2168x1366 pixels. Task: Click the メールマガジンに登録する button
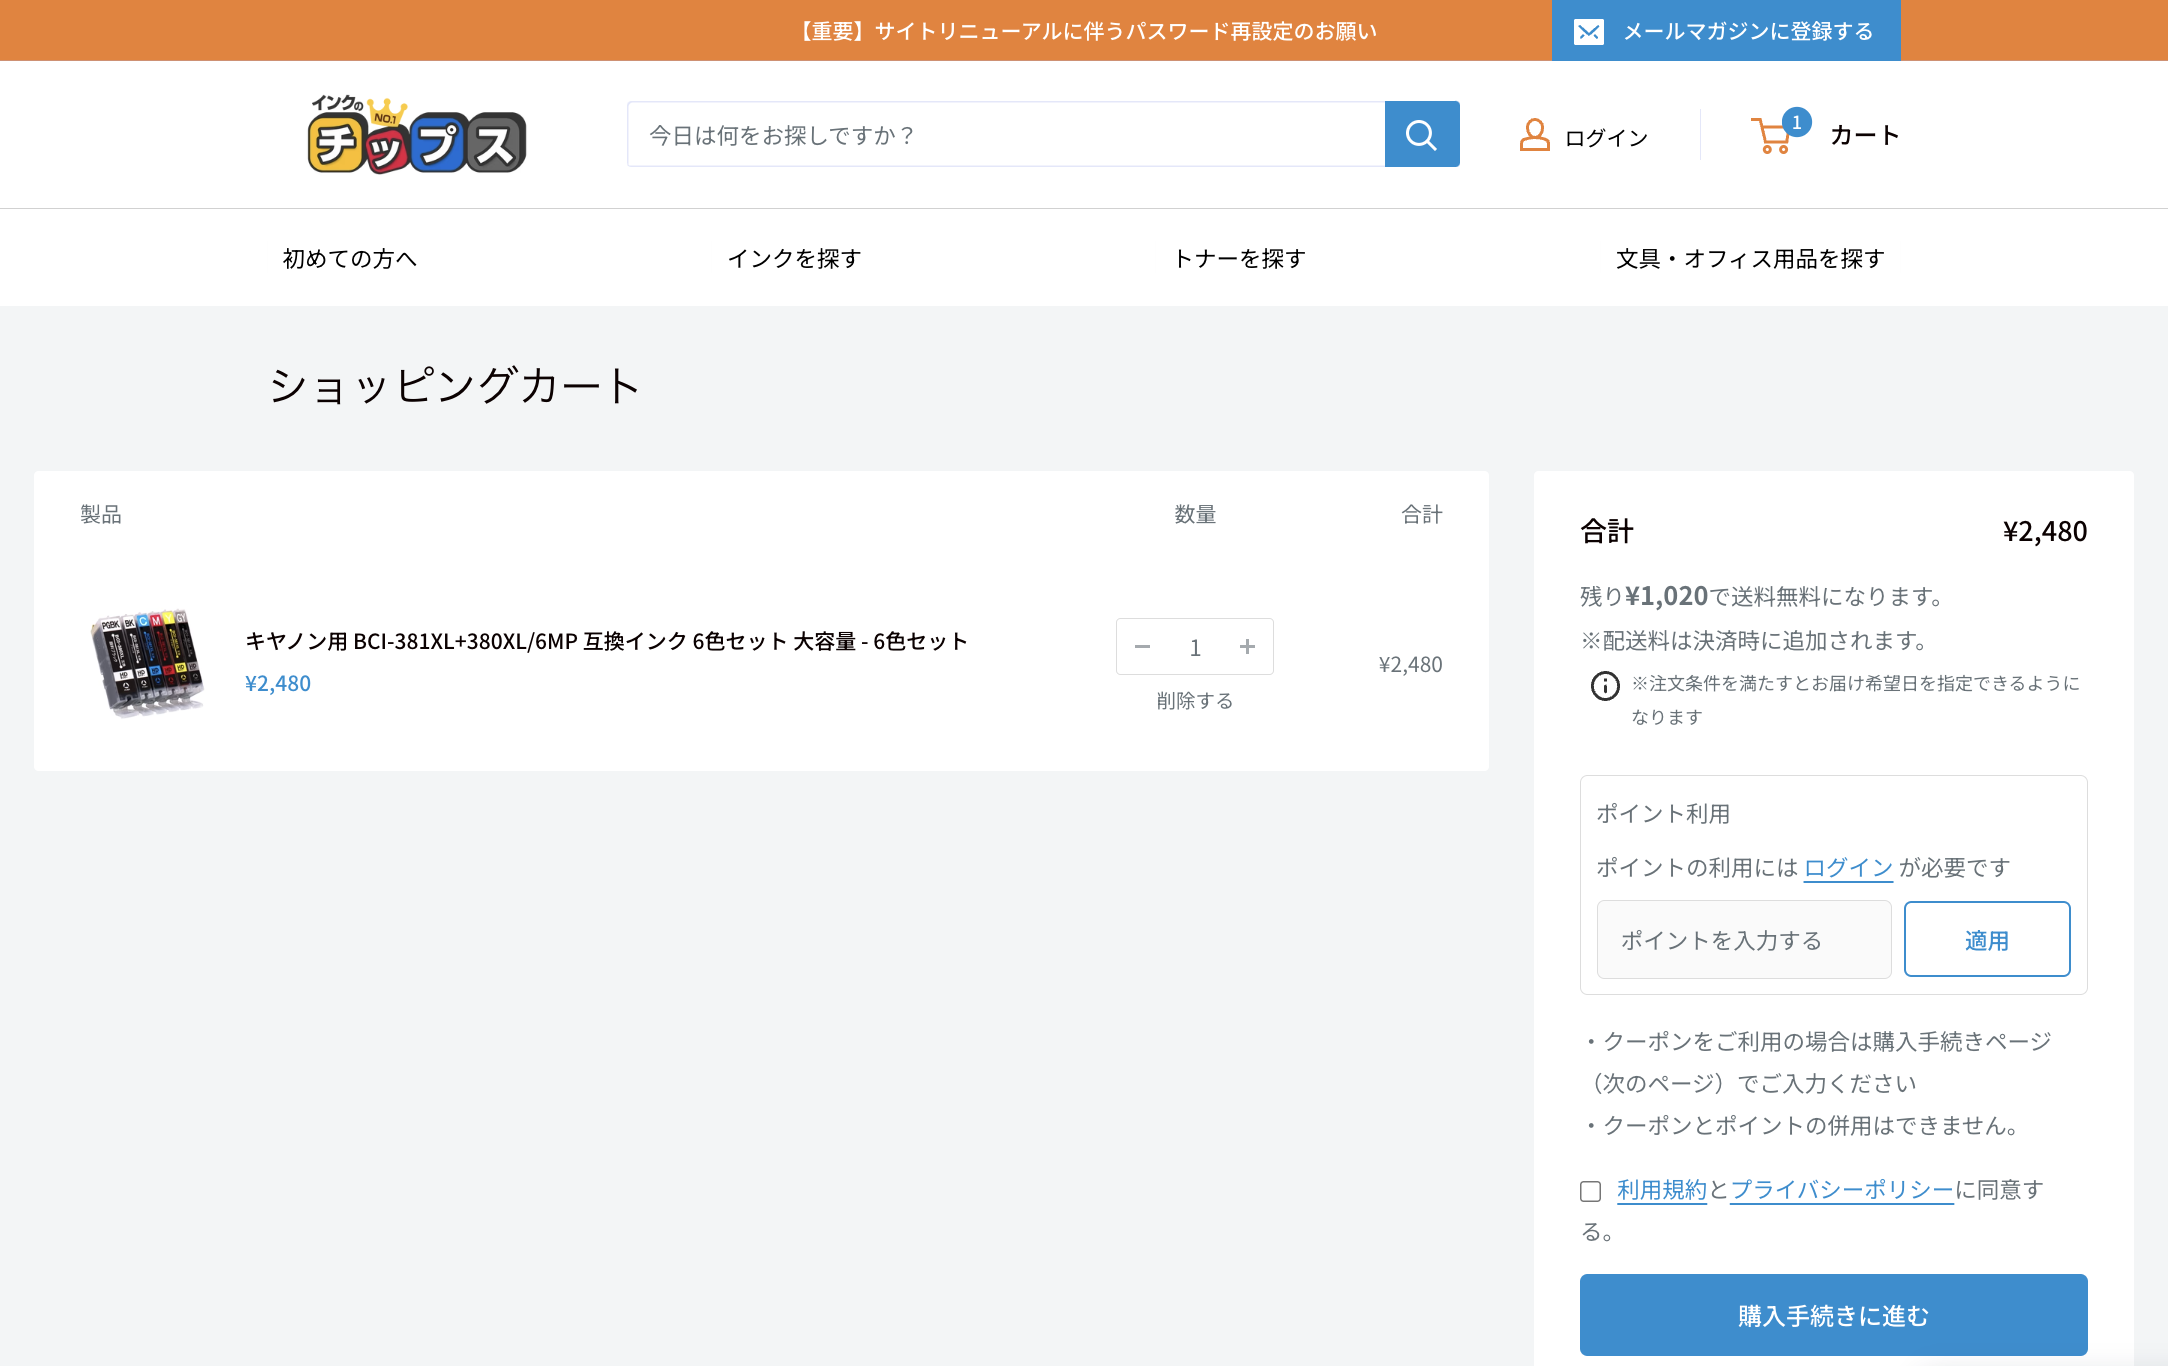[x=1726, y=31]
